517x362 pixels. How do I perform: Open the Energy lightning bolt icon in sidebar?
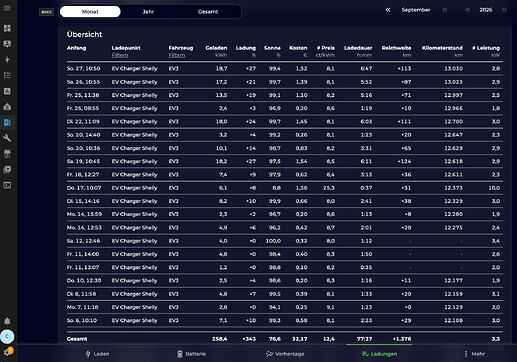[x=7, y=60]
